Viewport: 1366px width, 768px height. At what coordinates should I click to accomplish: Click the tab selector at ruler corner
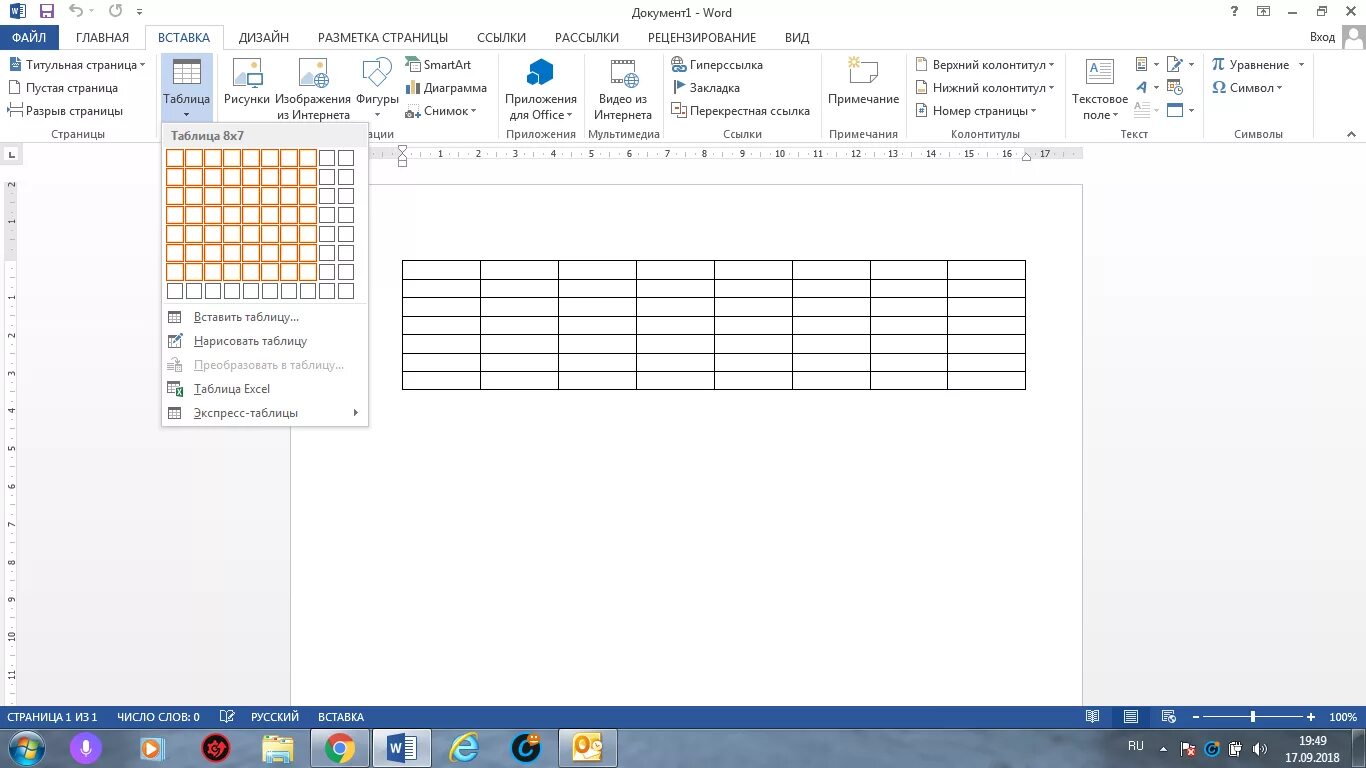(12, 154)
